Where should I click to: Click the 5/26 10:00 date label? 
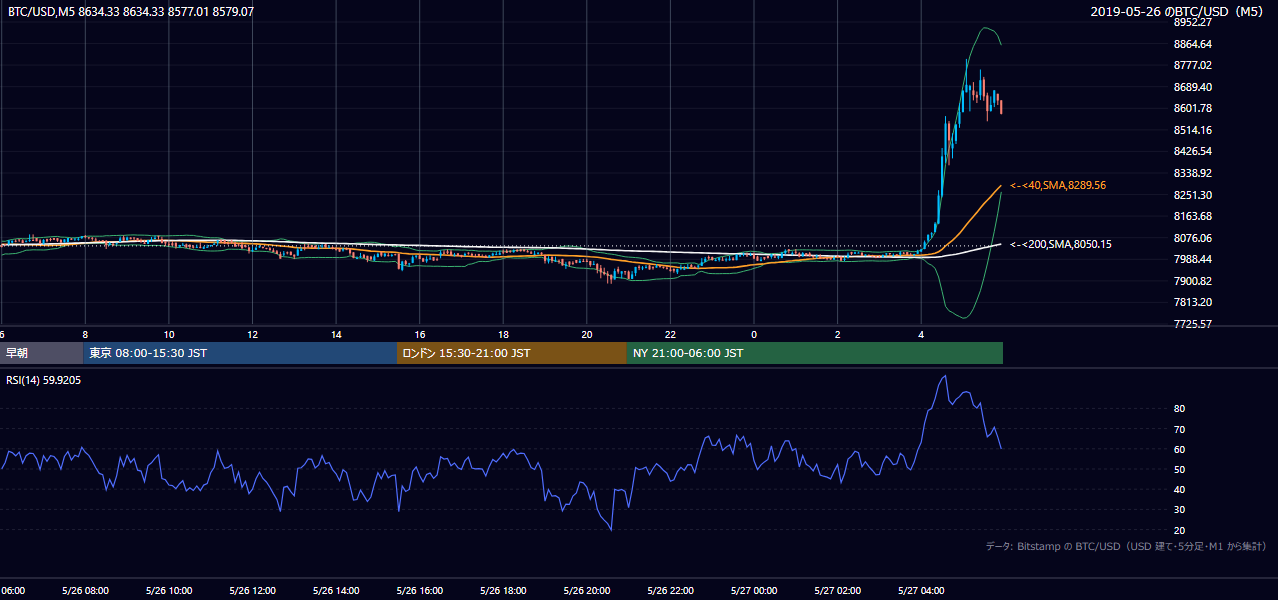(x=167, y=591)
